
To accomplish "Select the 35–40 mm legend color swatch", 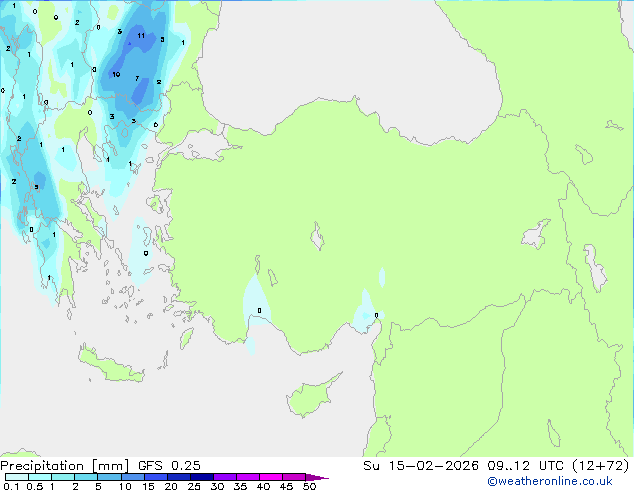I will 247,477.
